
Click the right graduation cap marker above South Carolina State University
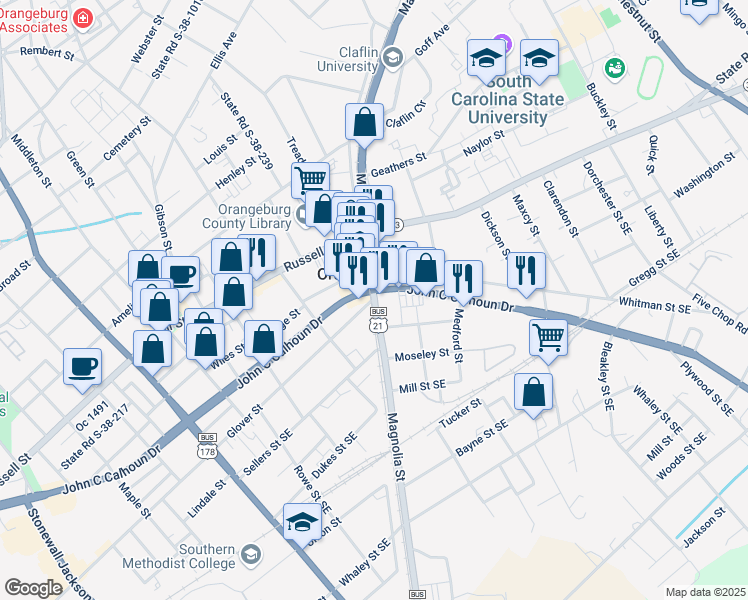[x=539, y=60]
